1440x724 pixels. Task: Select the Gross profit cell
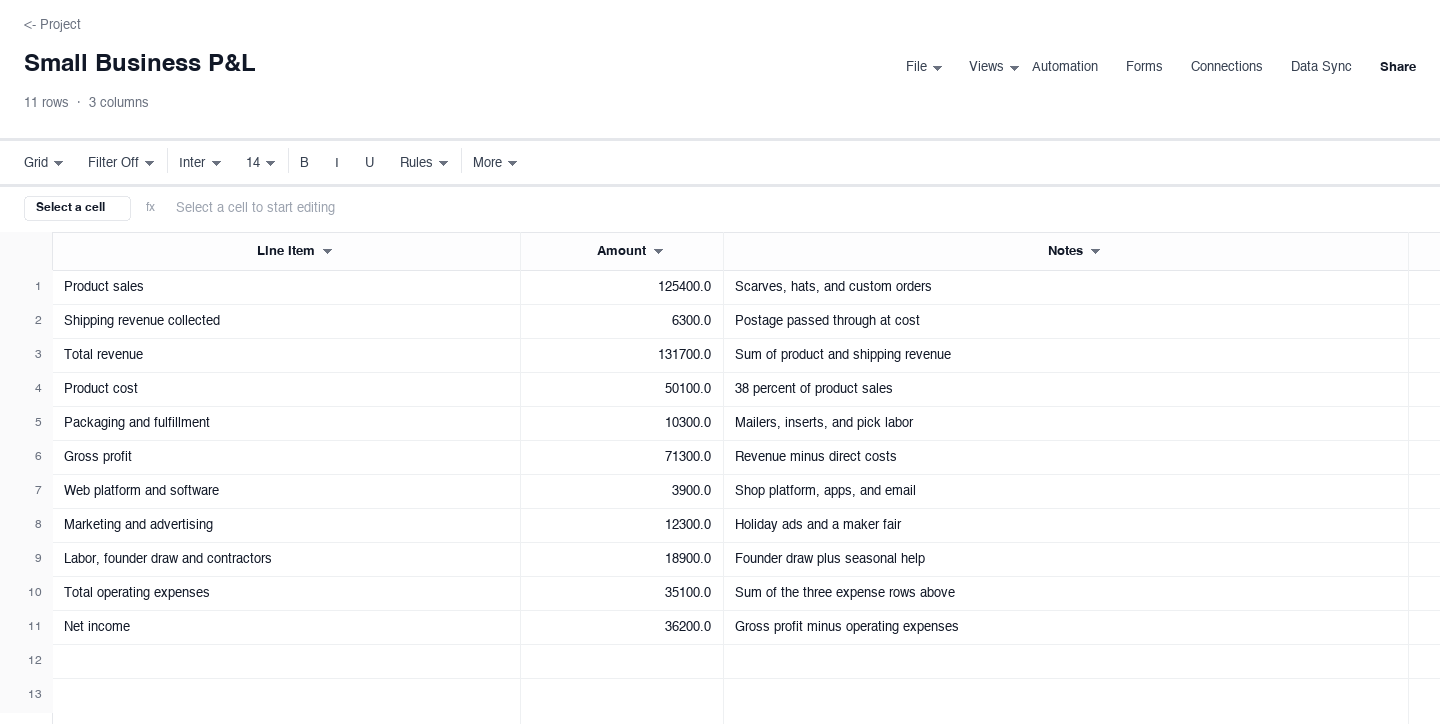coord(286,457)
